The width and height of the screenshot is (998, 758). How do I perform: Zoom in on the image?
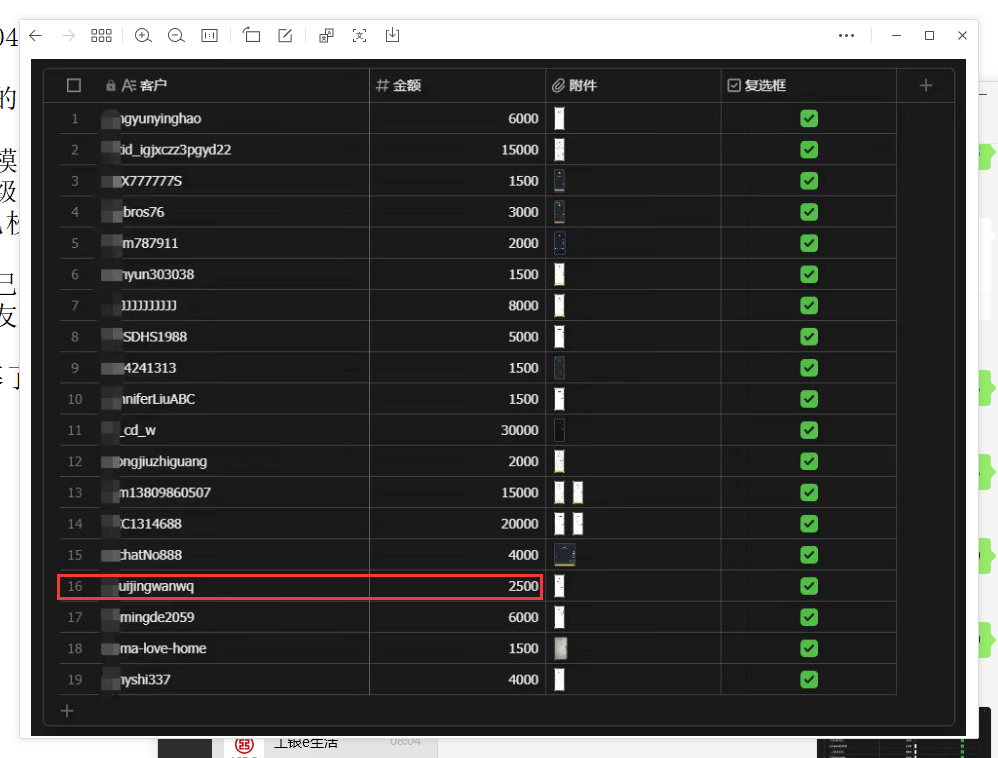(x=143, y=36)
